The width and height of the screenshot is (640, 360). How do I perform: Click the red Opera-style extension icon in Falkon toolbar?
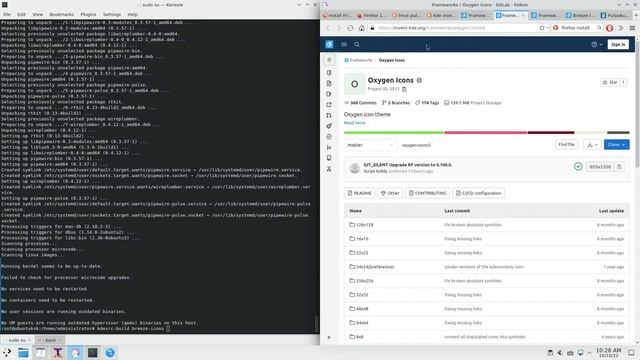609,28
